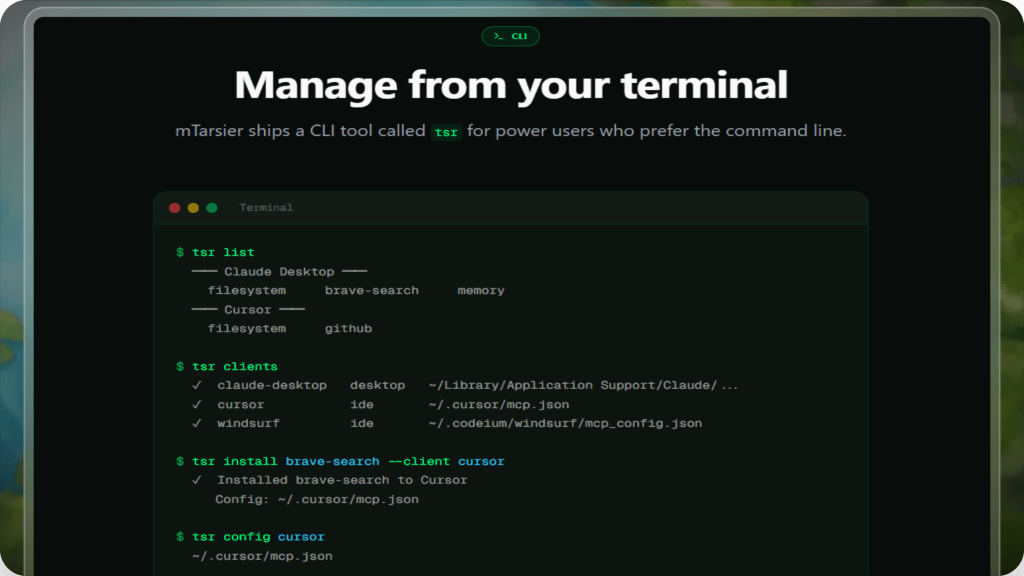
Task: Click the CLI badge above the heading
Action: tap(510, 36)
